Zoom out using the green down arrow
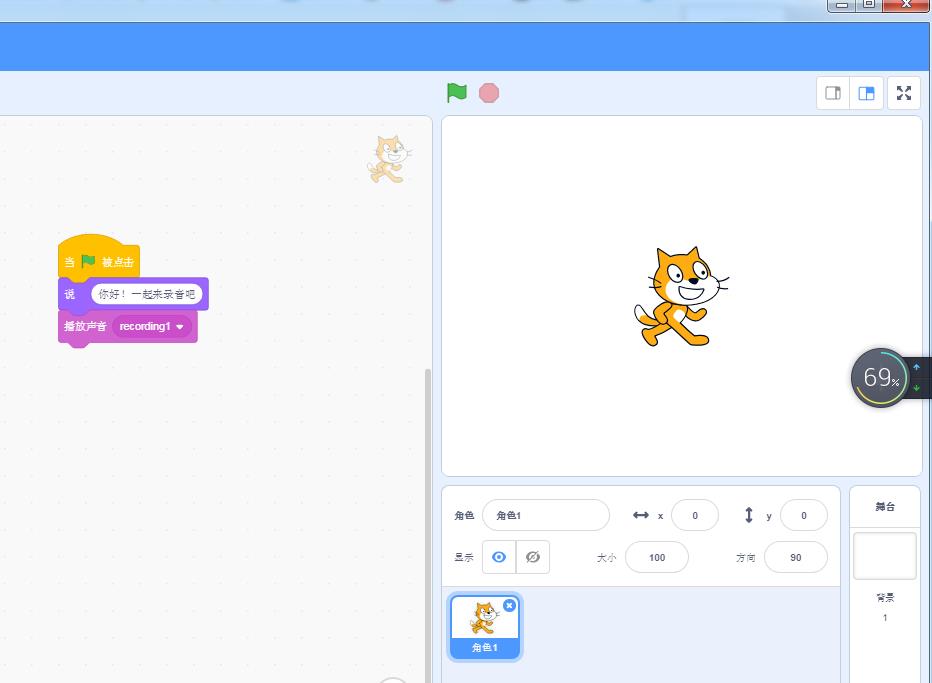 coord(916,389)
